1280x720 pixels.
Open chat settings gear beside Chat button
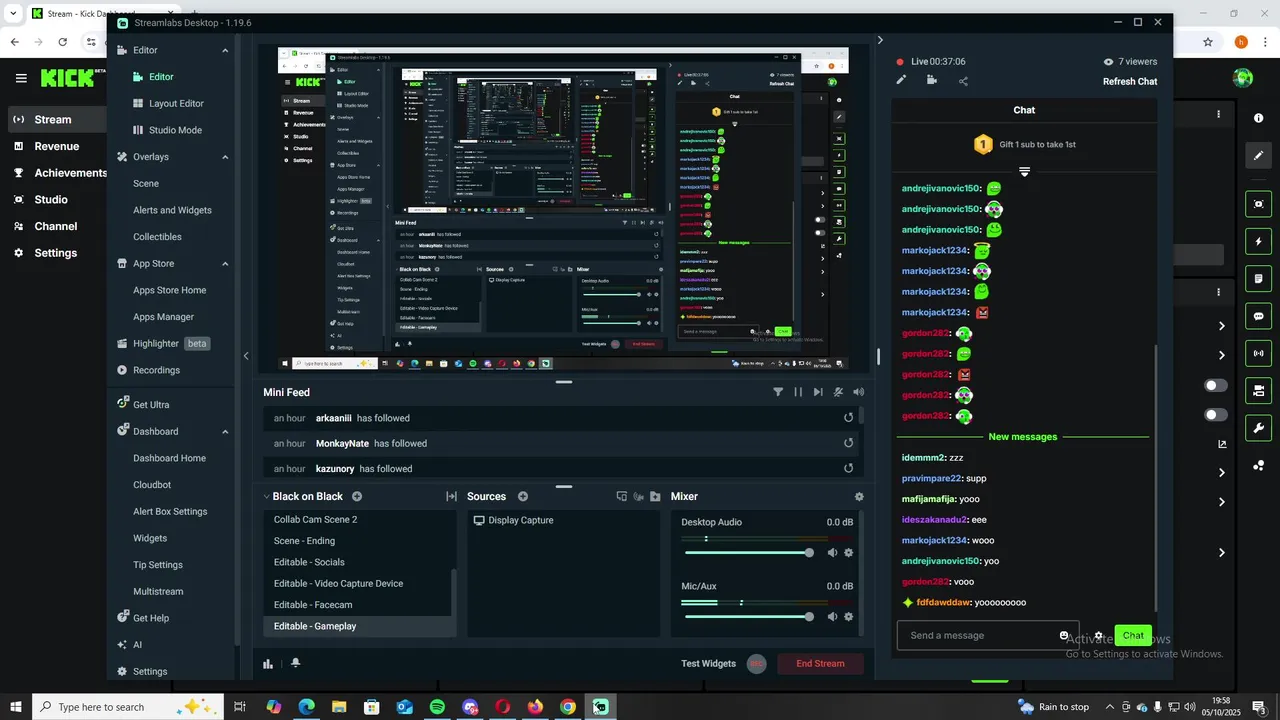[1098, 635]
